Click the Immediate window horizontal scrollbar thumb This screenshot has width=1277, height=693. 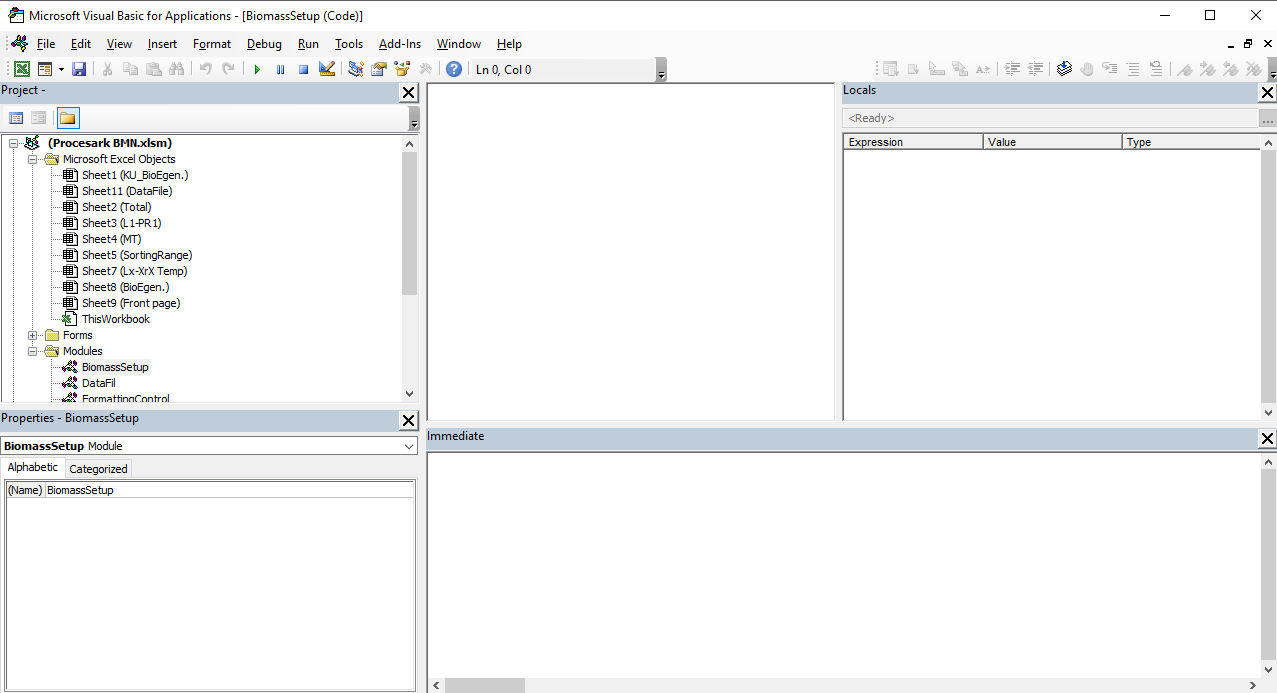click(484, 685)
